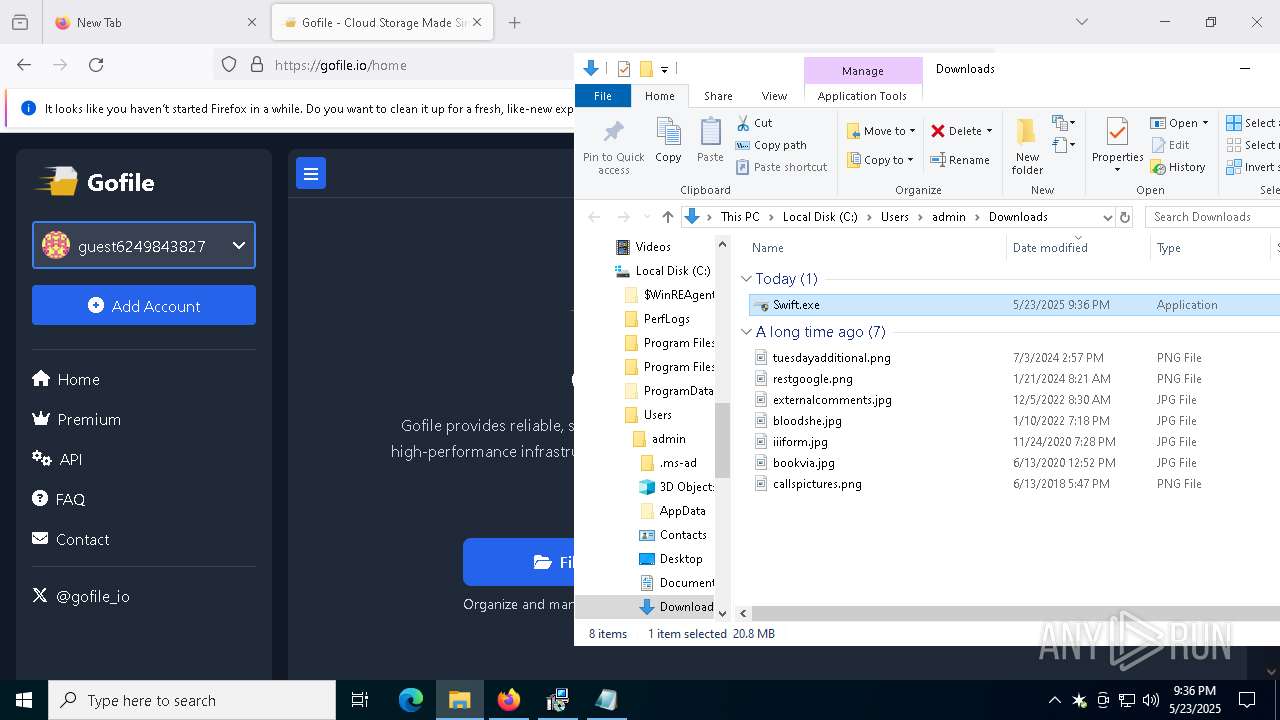Collapse the Today group
The image size is (1280, 720).
[x=746, y=279]
